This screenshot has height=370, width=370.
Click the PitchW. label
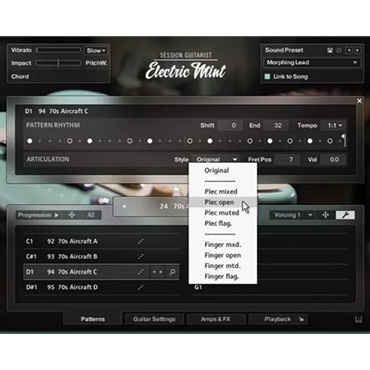pyautogui.click(x=96, y=63)
